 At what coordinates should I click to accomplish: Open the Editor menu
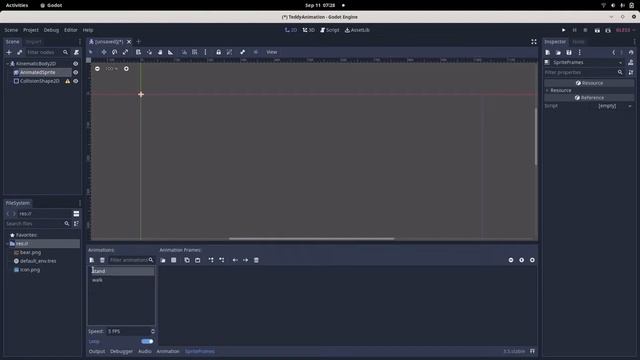click(70, 30)
